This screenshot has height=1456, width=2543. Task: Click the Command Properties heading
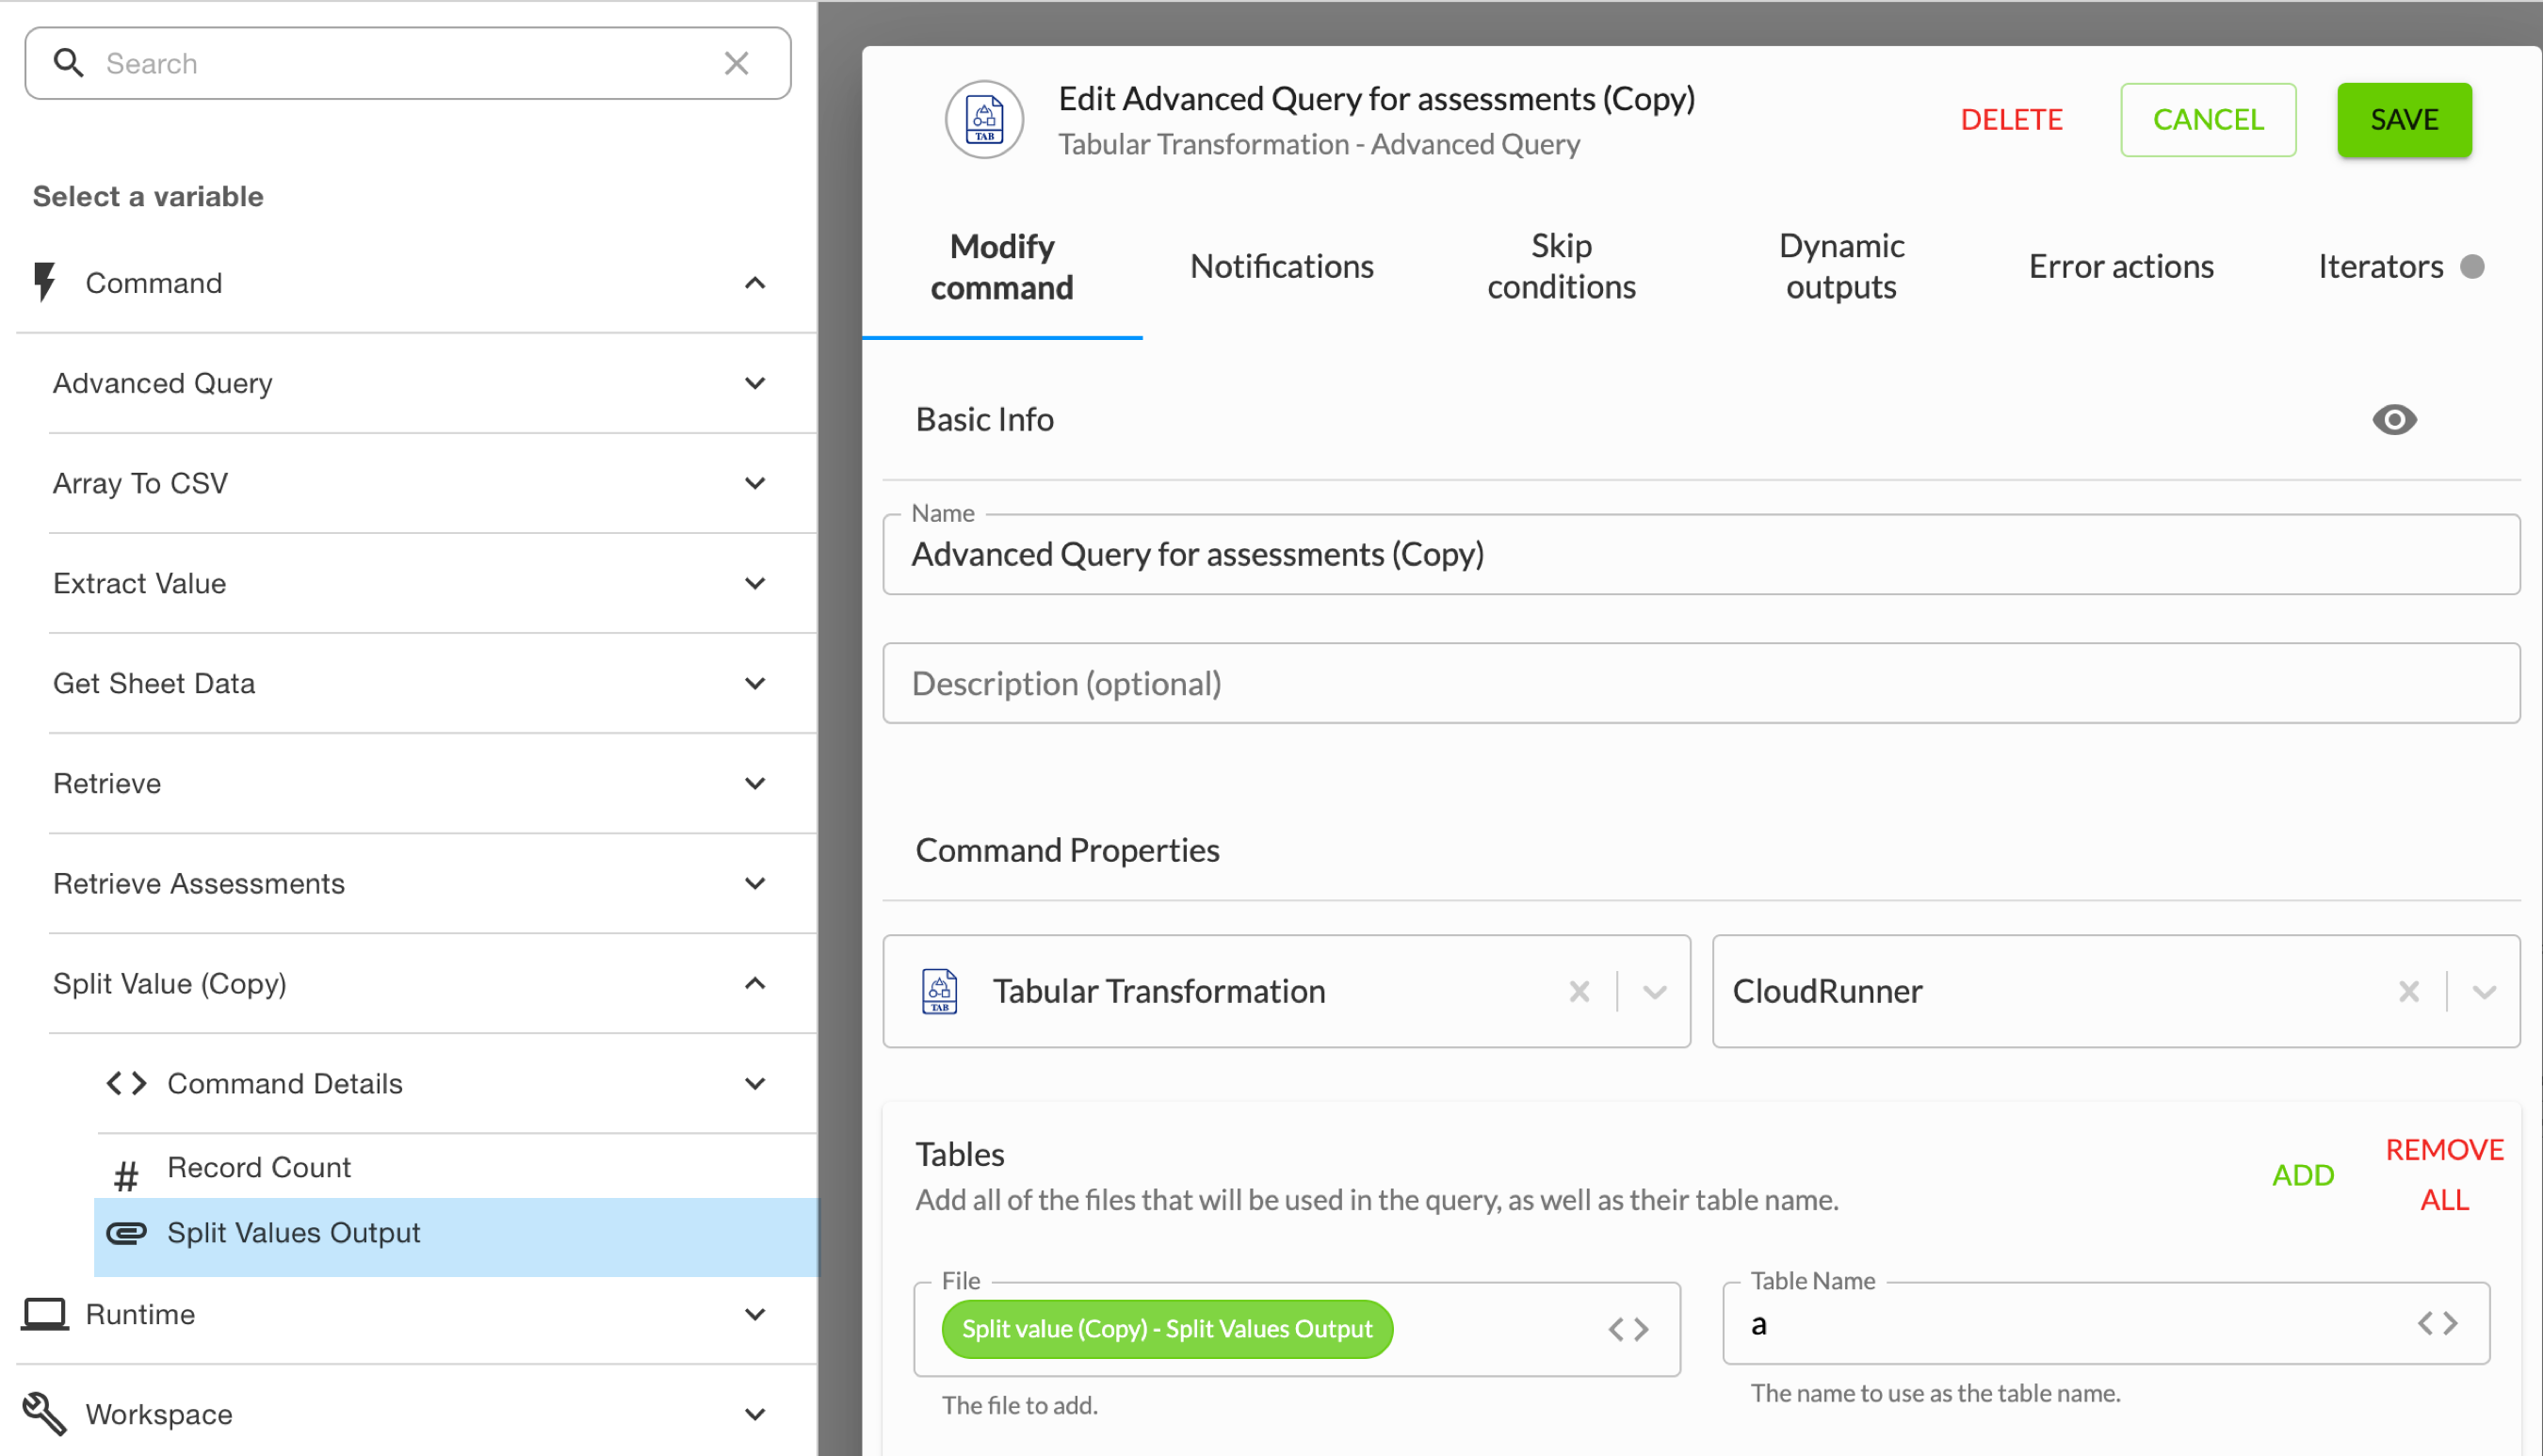[1067, 851]
